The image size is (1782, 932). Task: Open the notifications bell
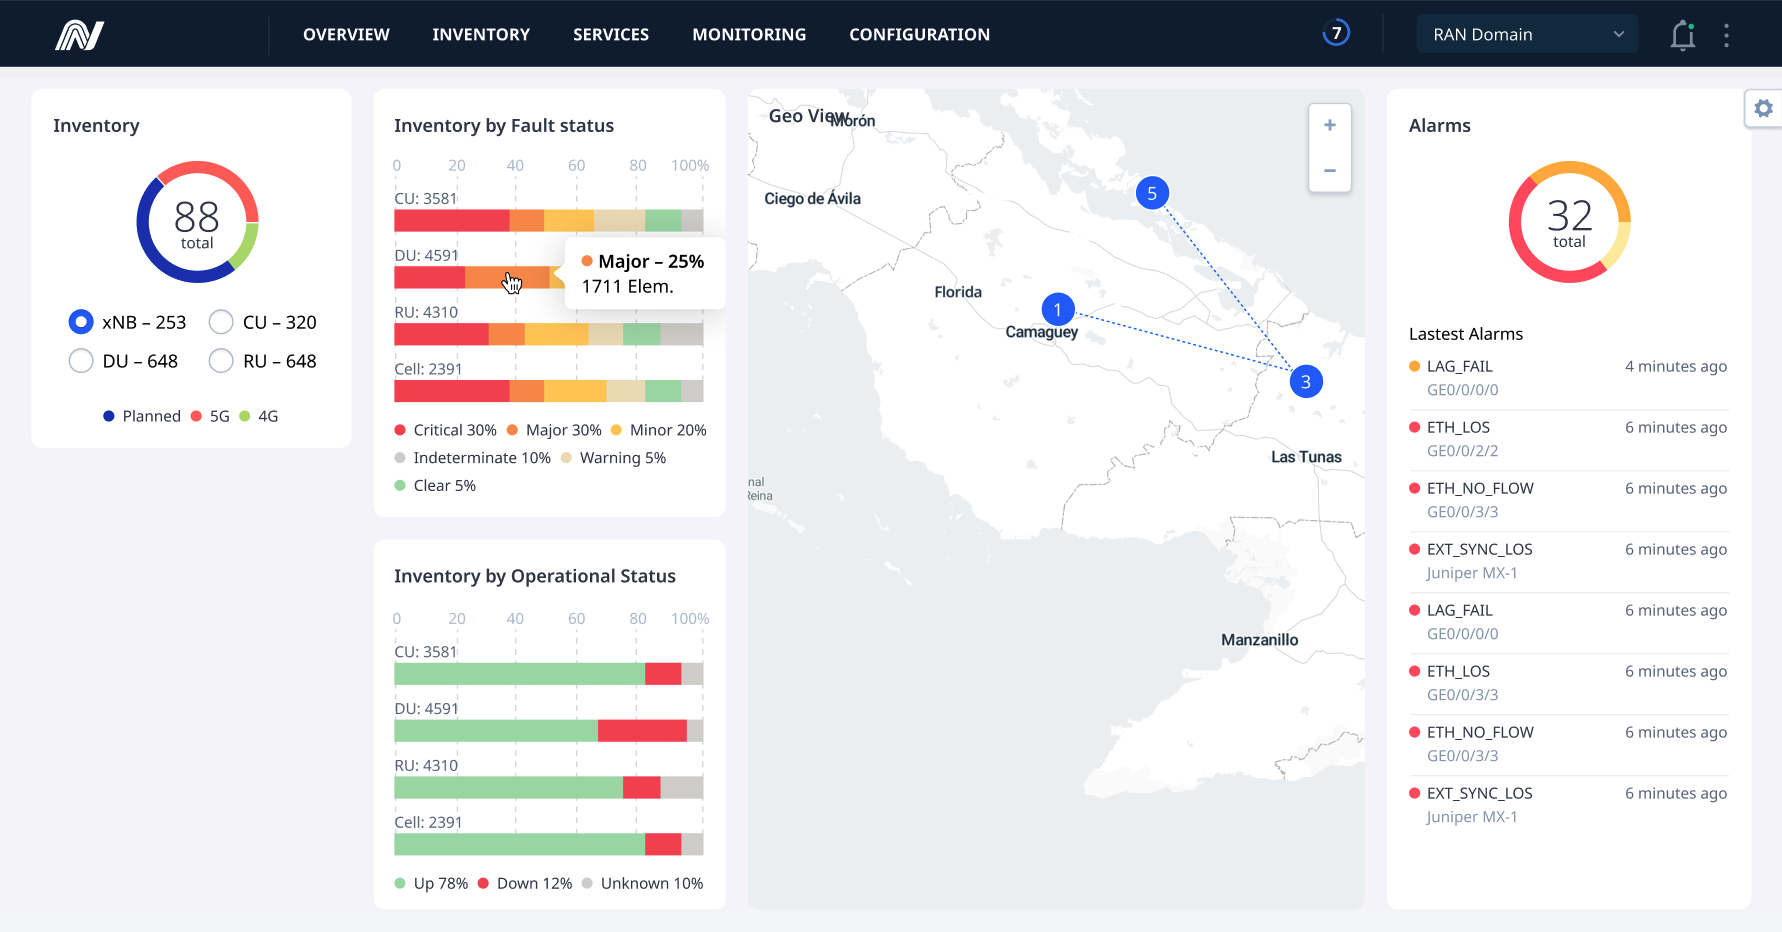point(1683,35)
